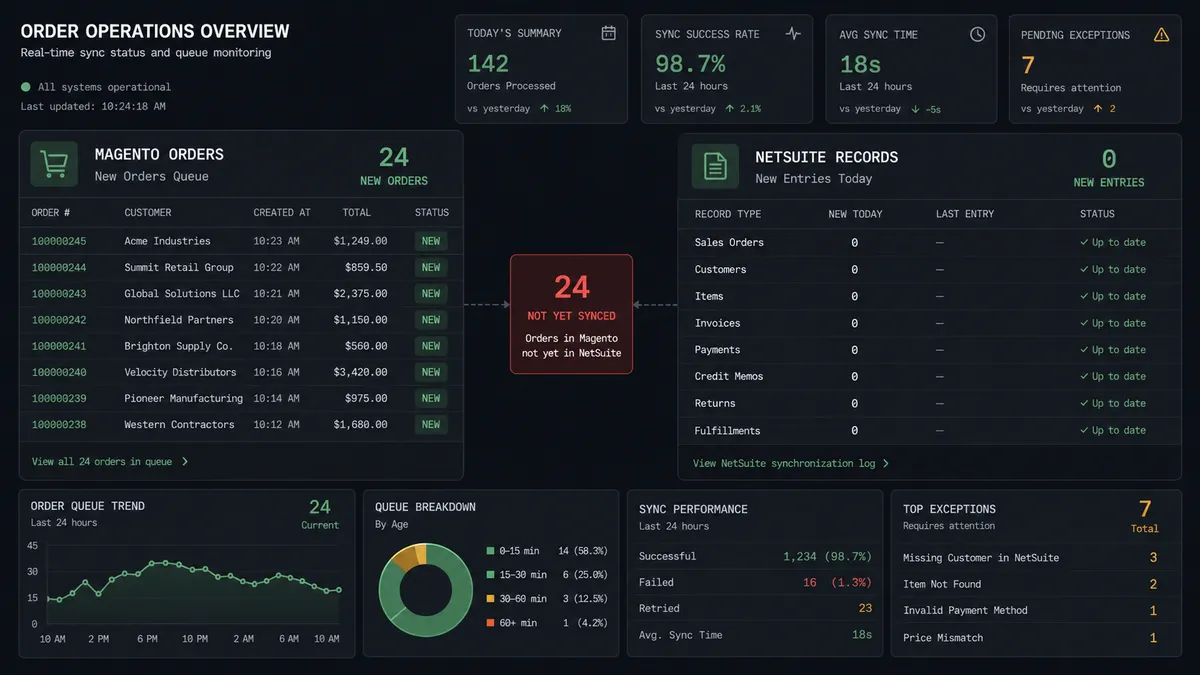Click the pulse icon in Sync Success Rate card
1200x675 pixels.
coord(793,33)
